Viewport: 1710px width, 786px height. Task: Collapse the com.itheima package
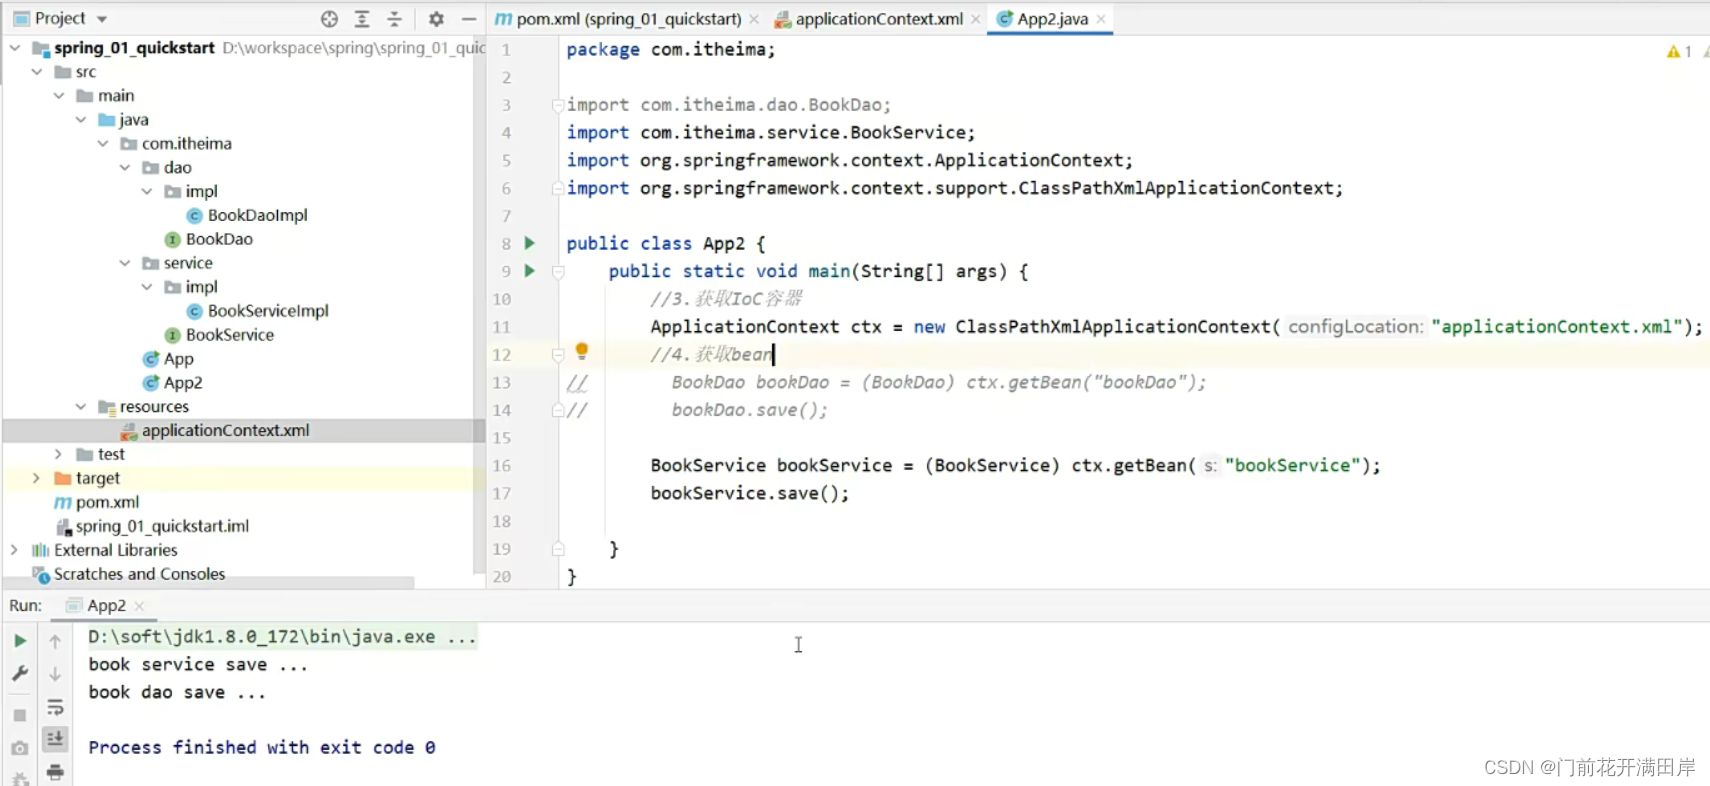[x=103, y=143]
